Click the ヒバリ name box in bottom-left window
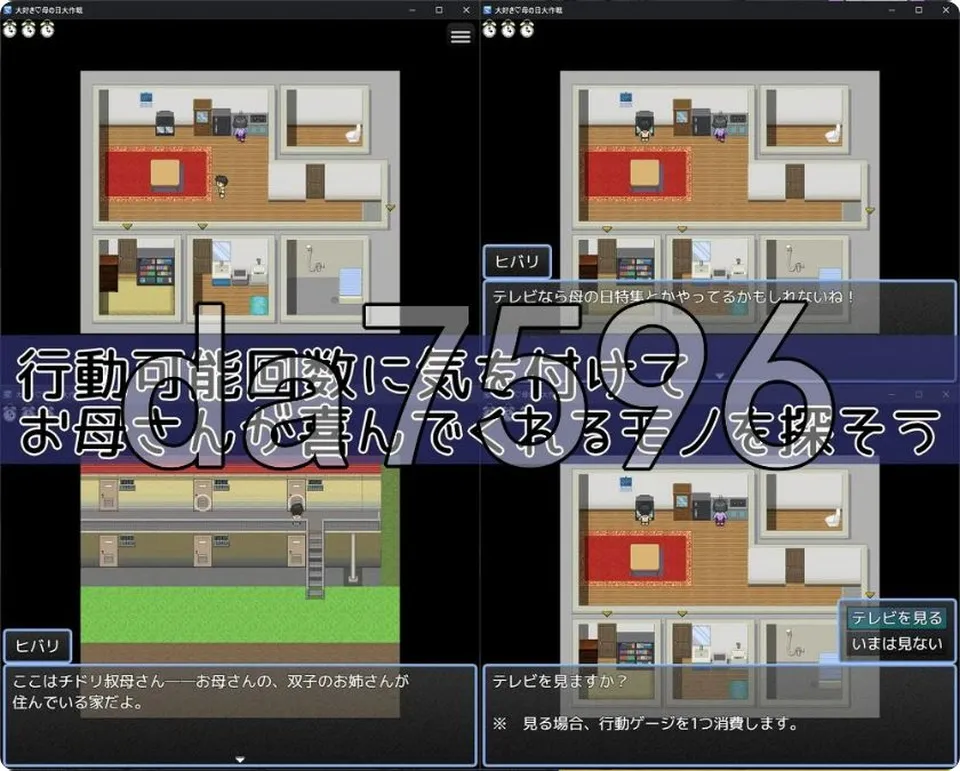The height and width of the screenshot is (771, 960). coord(37,646)
